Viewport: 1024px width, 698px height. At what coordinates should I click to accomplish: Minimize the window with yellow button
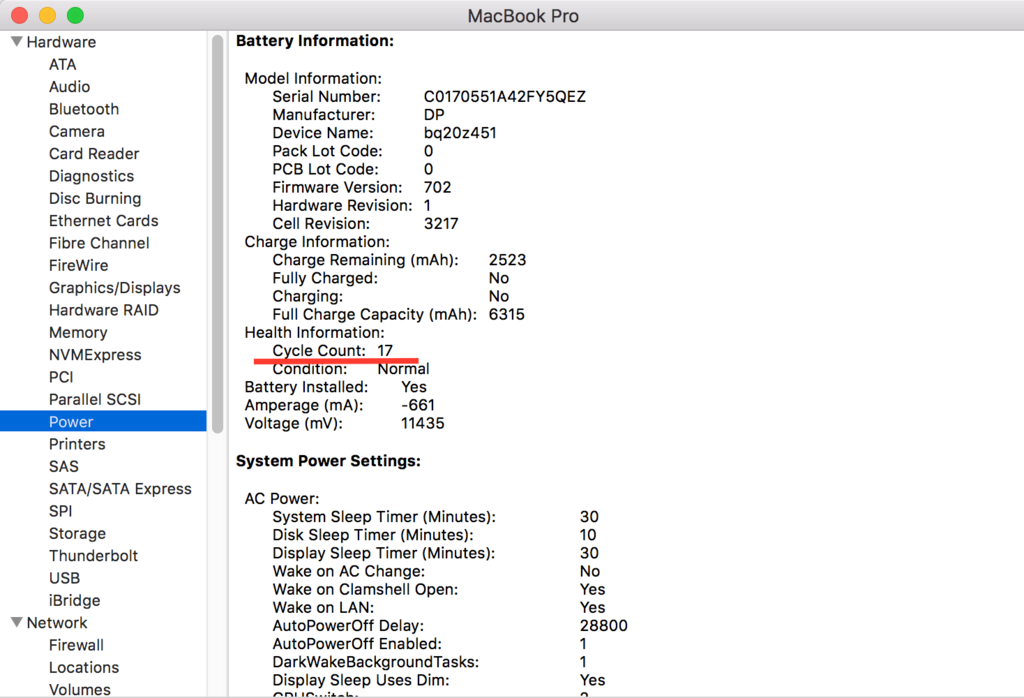[48, 15]
